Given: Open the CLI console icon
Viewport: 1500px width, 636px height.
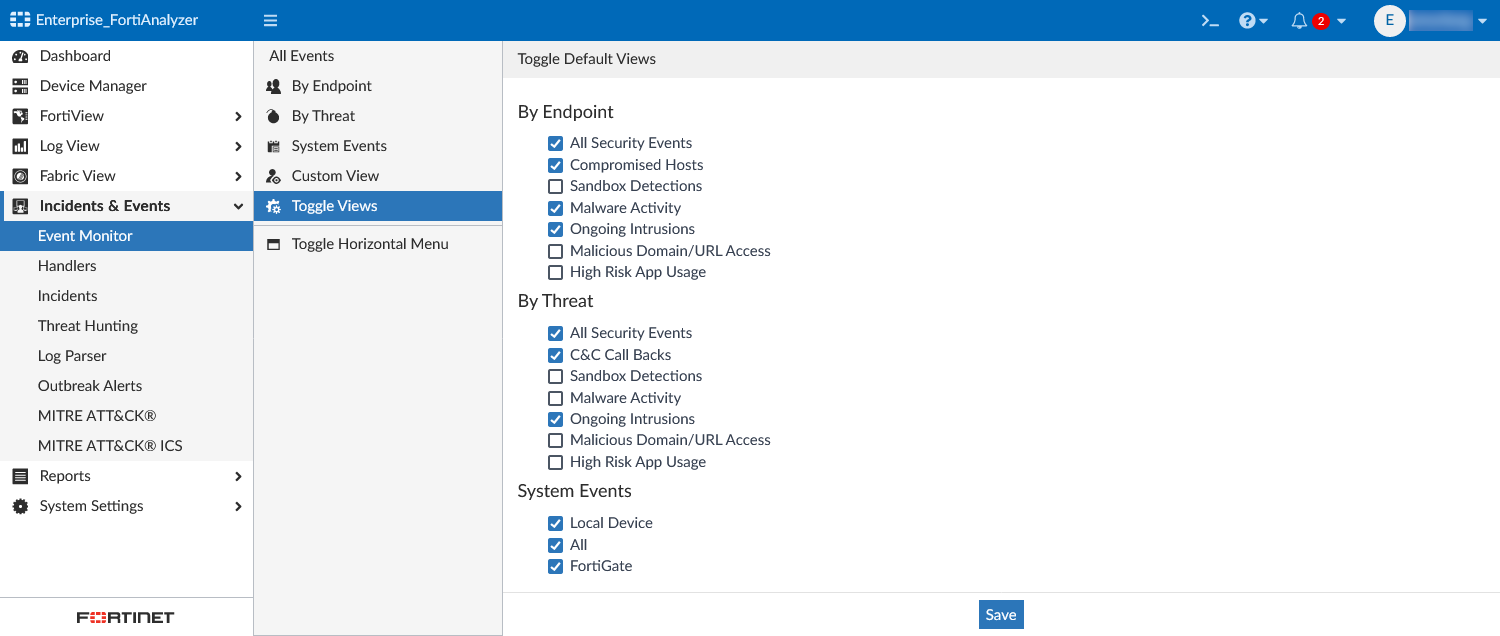Looking at the screenshot, I should [x=1210, y=20].
